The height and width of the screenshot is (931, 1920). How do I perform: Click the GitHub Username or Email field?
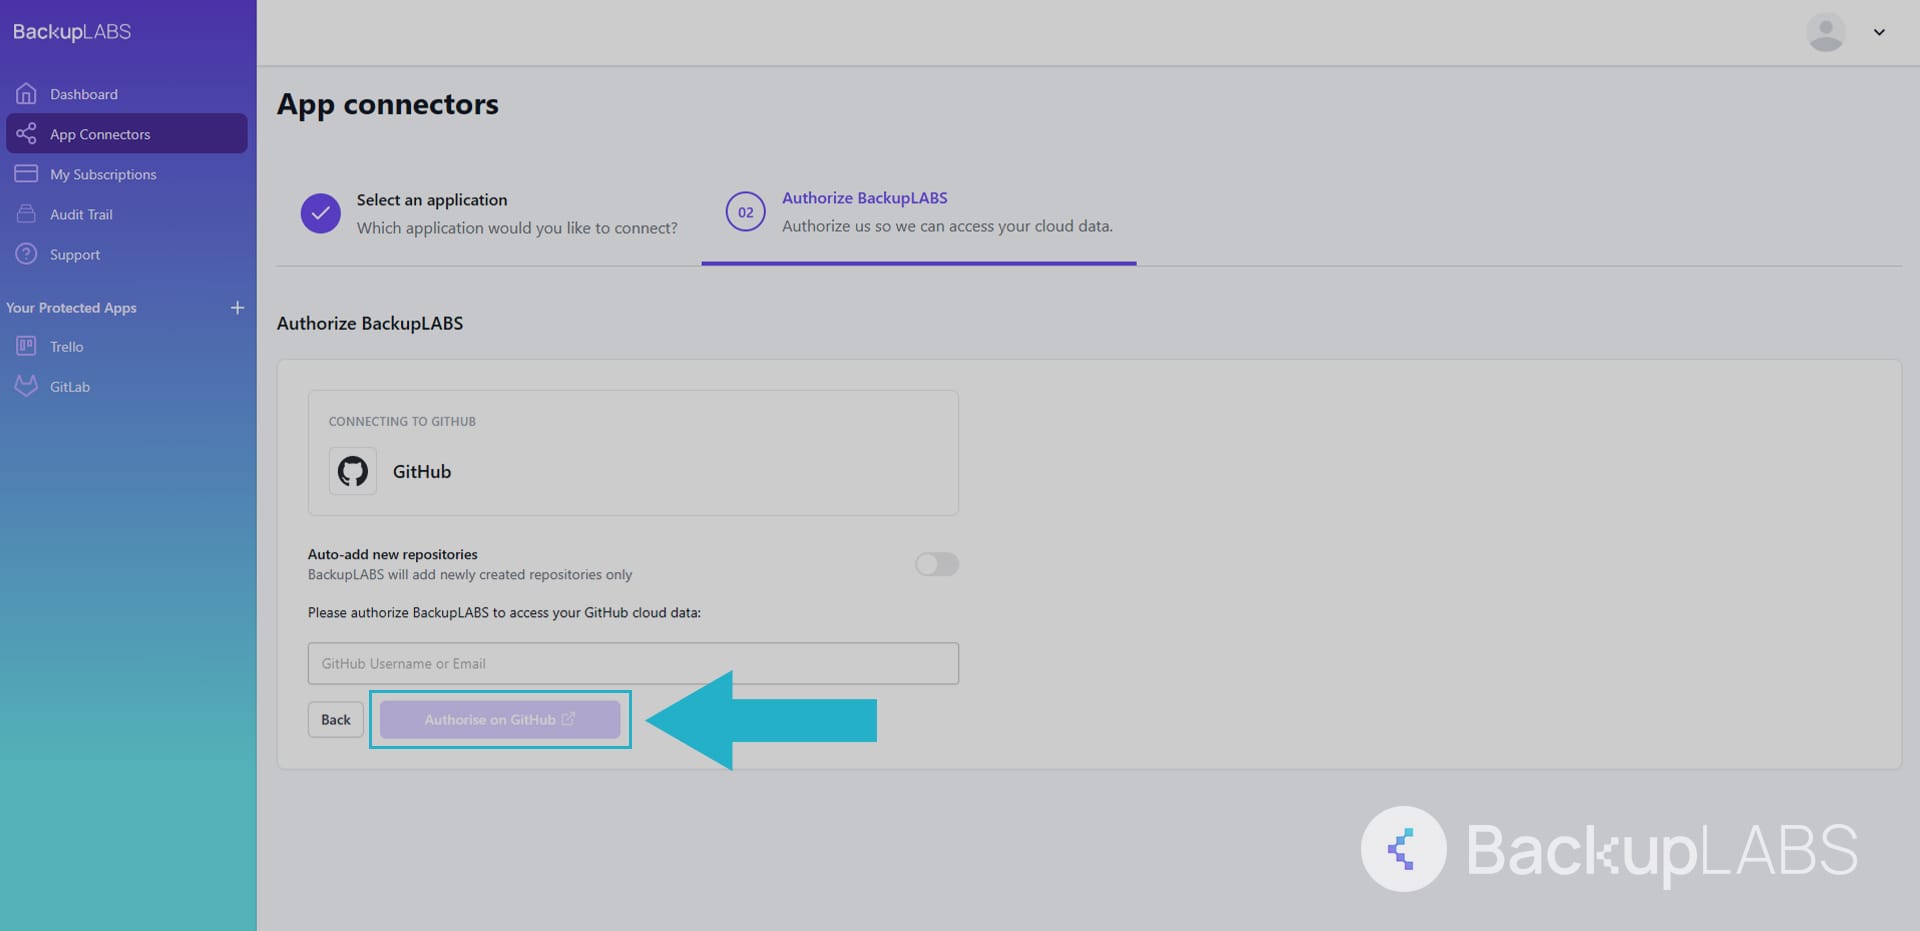tap(632, 663)
